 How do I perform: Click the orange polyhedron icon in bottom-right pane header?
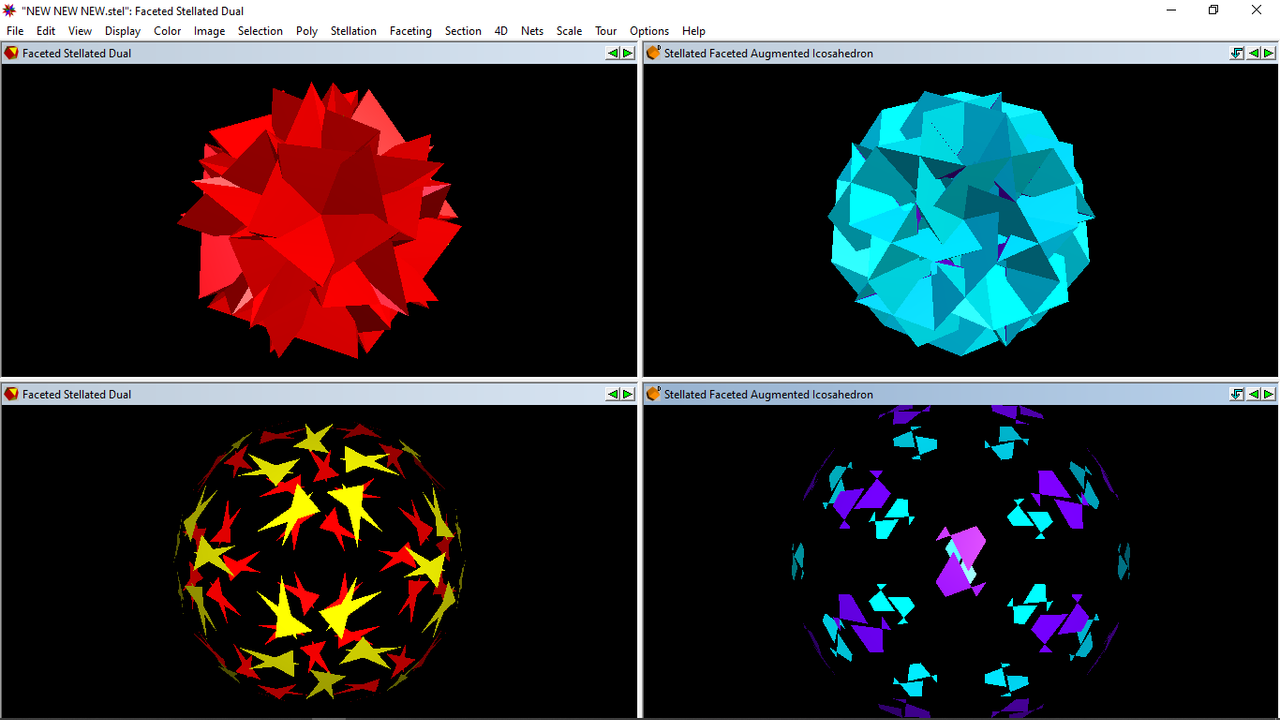[x=654, y=394]
